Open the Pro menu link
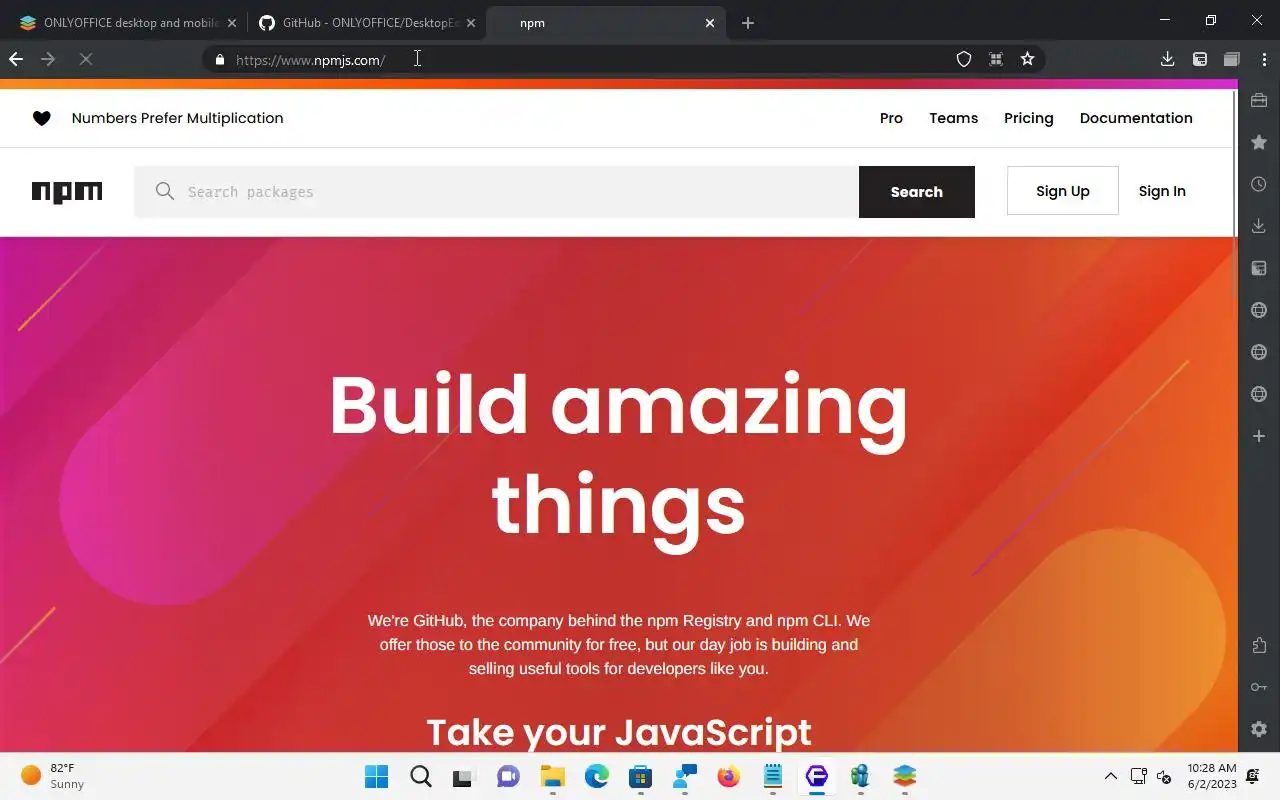The height and width of the screenshot is (800, 1280). pos(891,118)
